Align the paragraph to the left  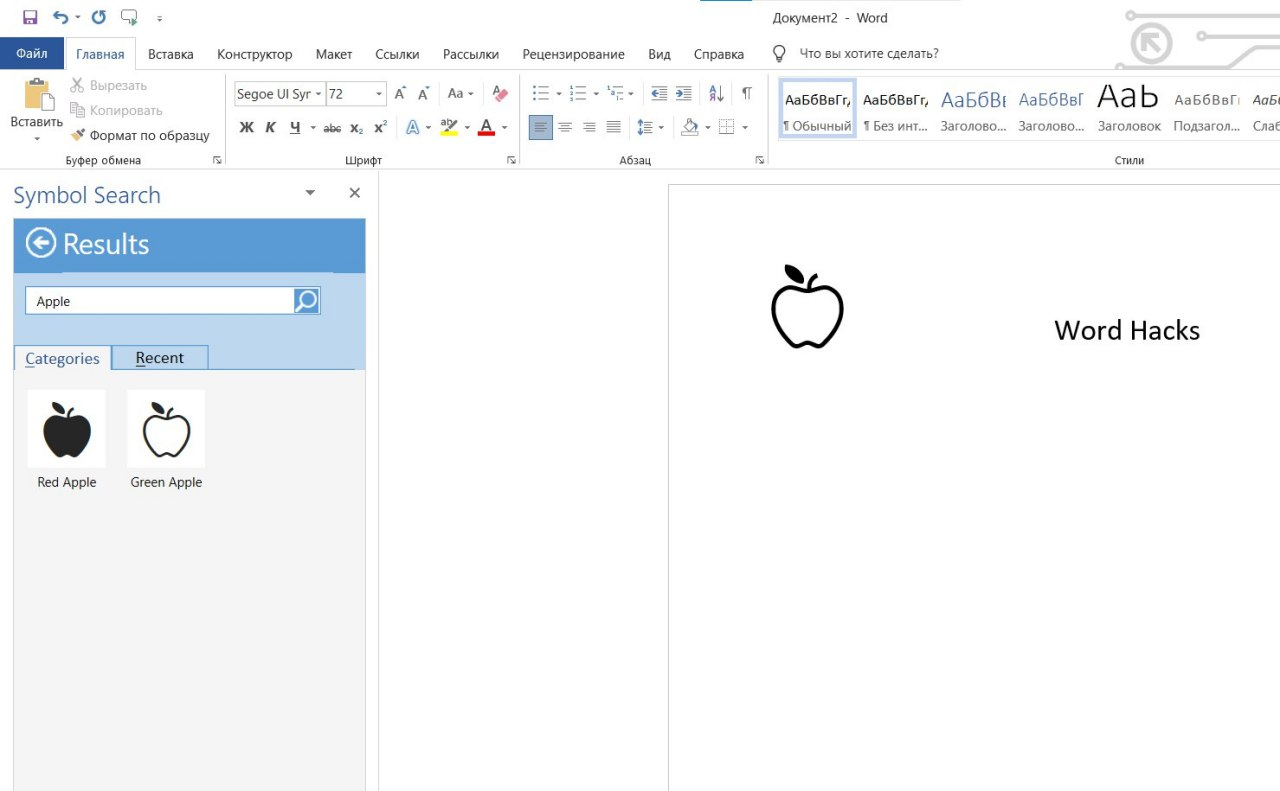tap(540, 128)
